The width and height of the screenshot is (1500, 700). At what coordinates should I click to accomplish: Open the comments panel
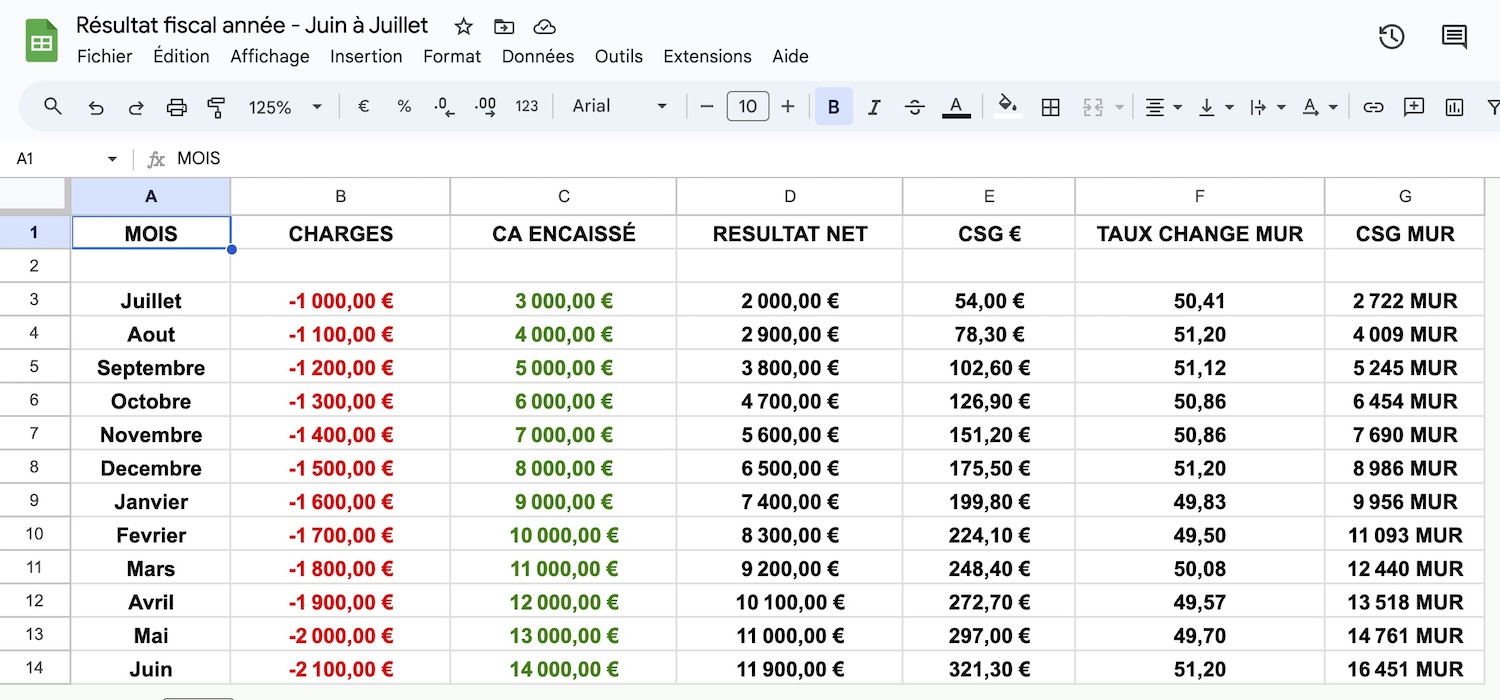coord(1454,36)
